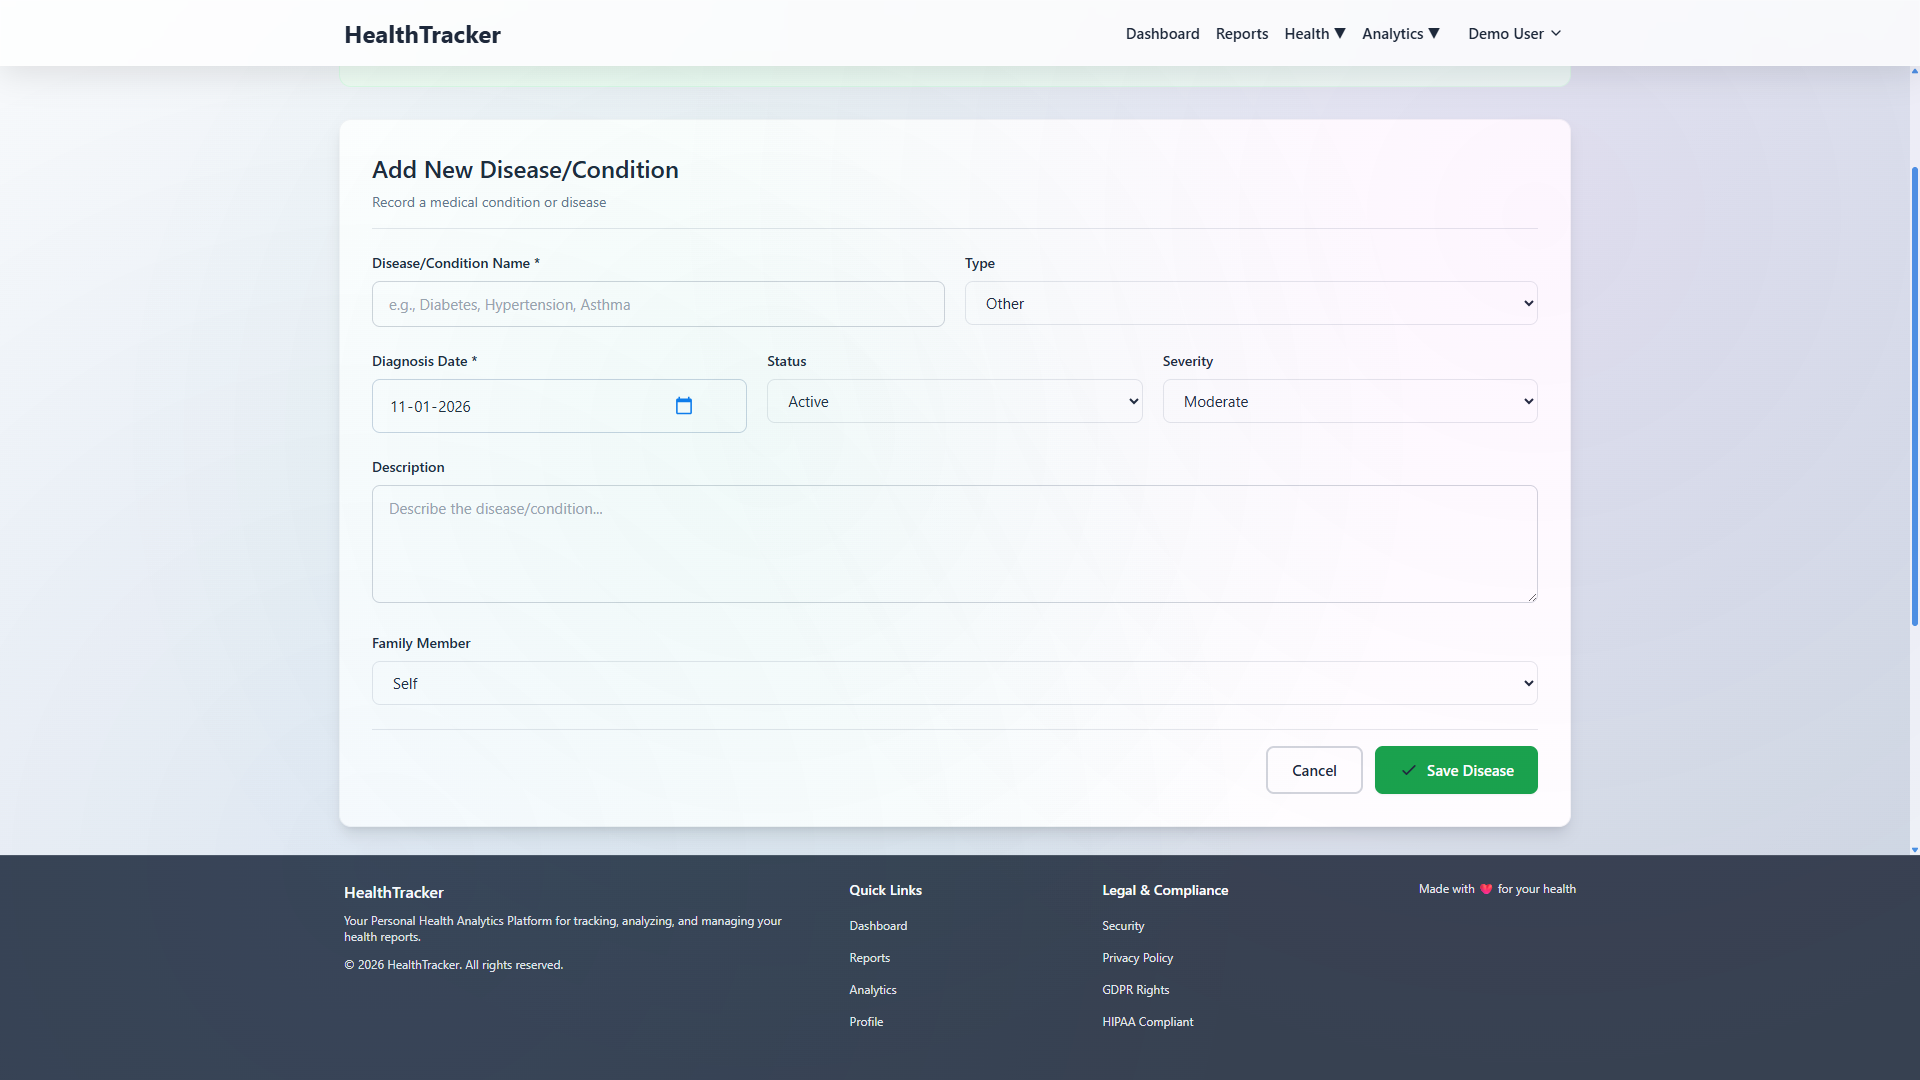The height and width of the screenshot is (1080, 1920).
Task: Click inside the Description text area
Action: 954,544
